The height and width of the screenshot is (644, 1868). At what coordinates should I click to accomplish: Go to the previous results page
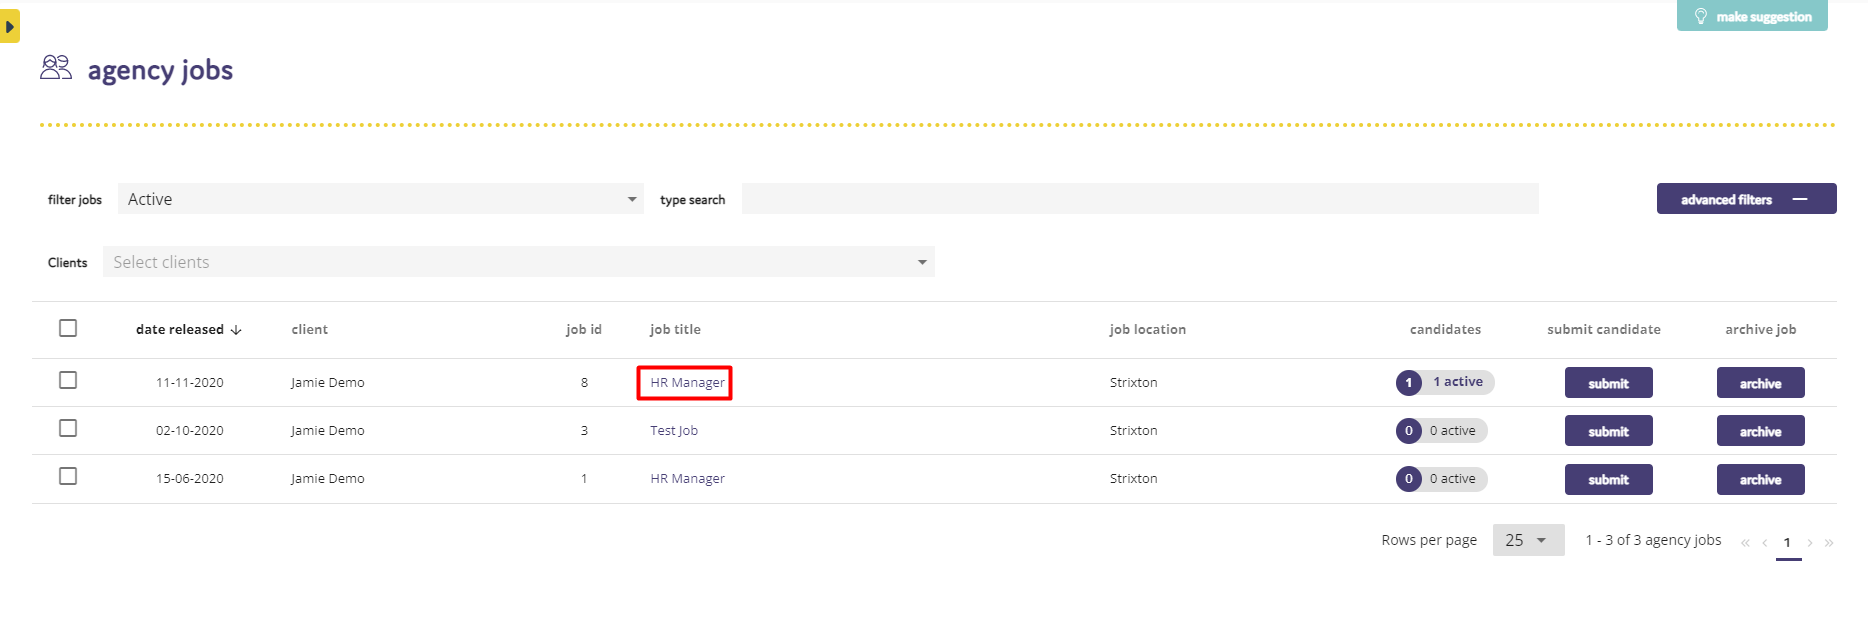click(1765, 543)
